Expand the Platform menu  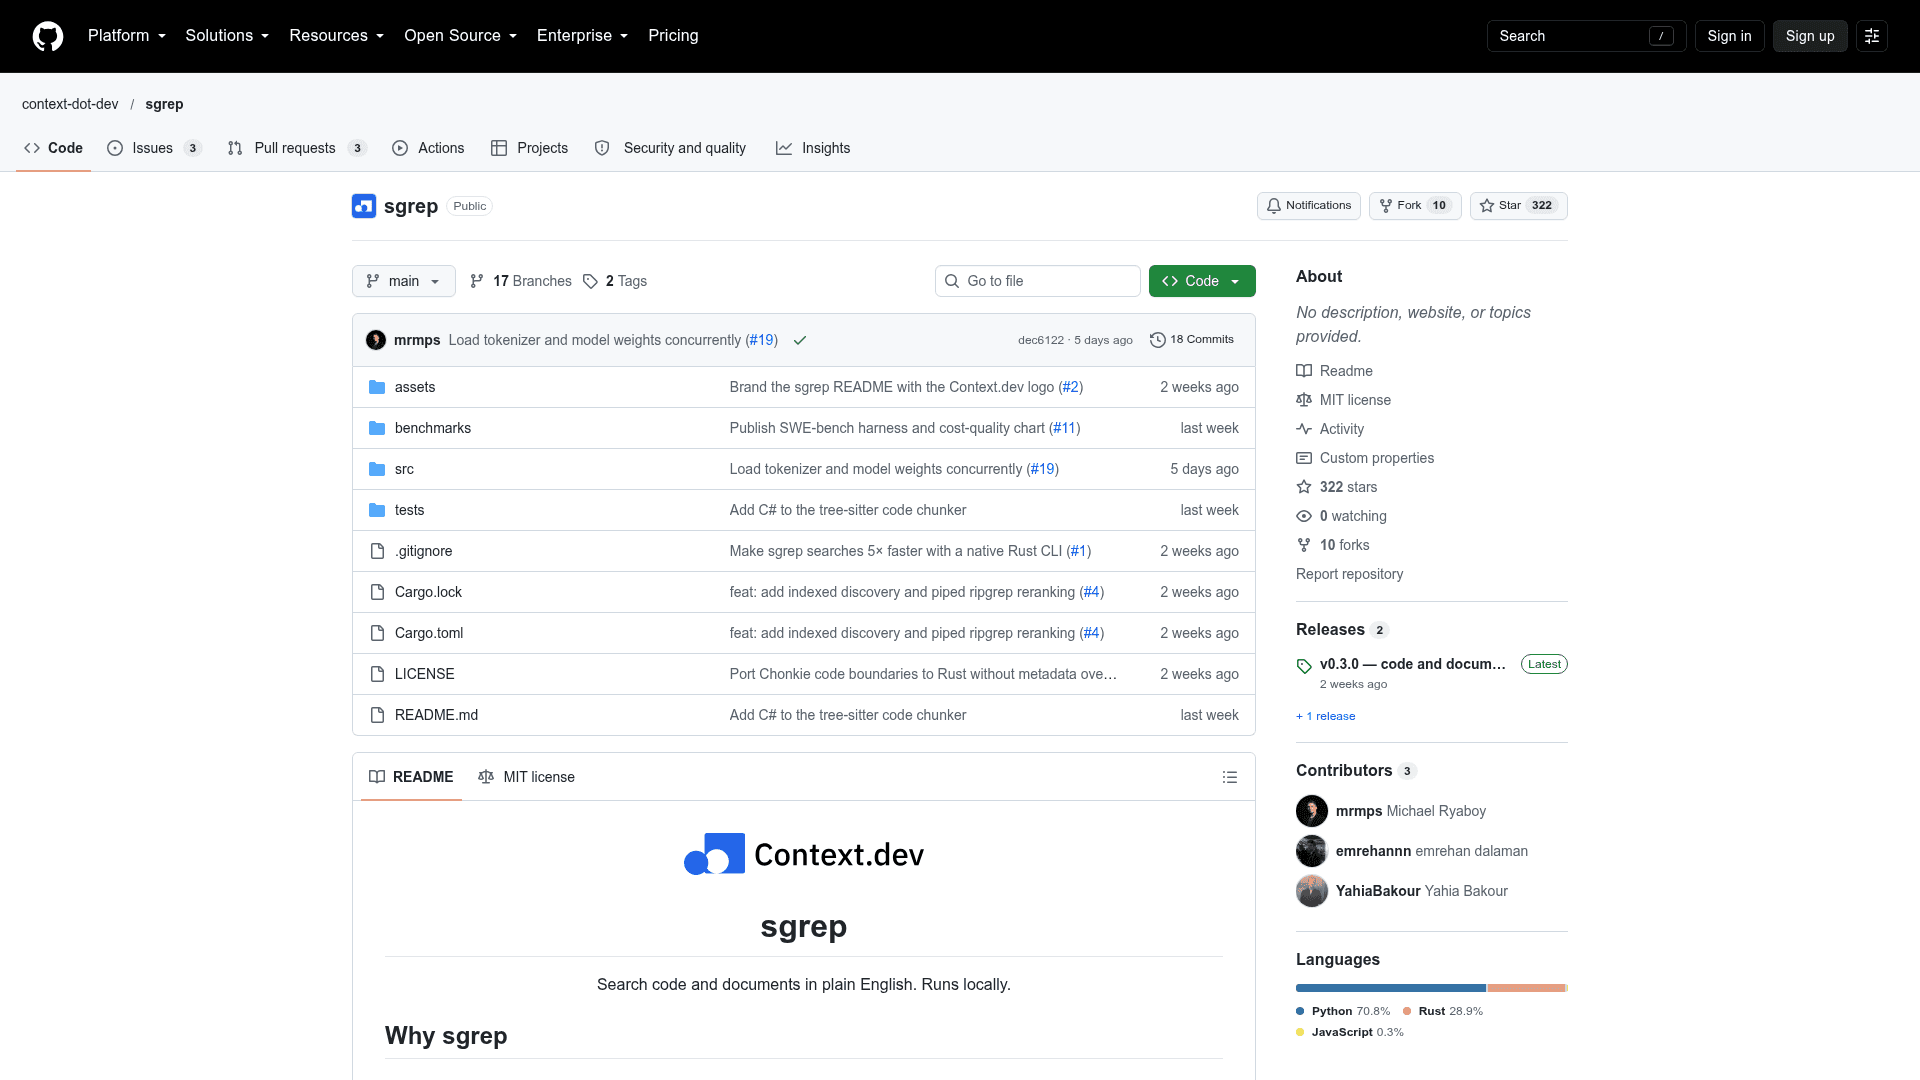[127, 36]
